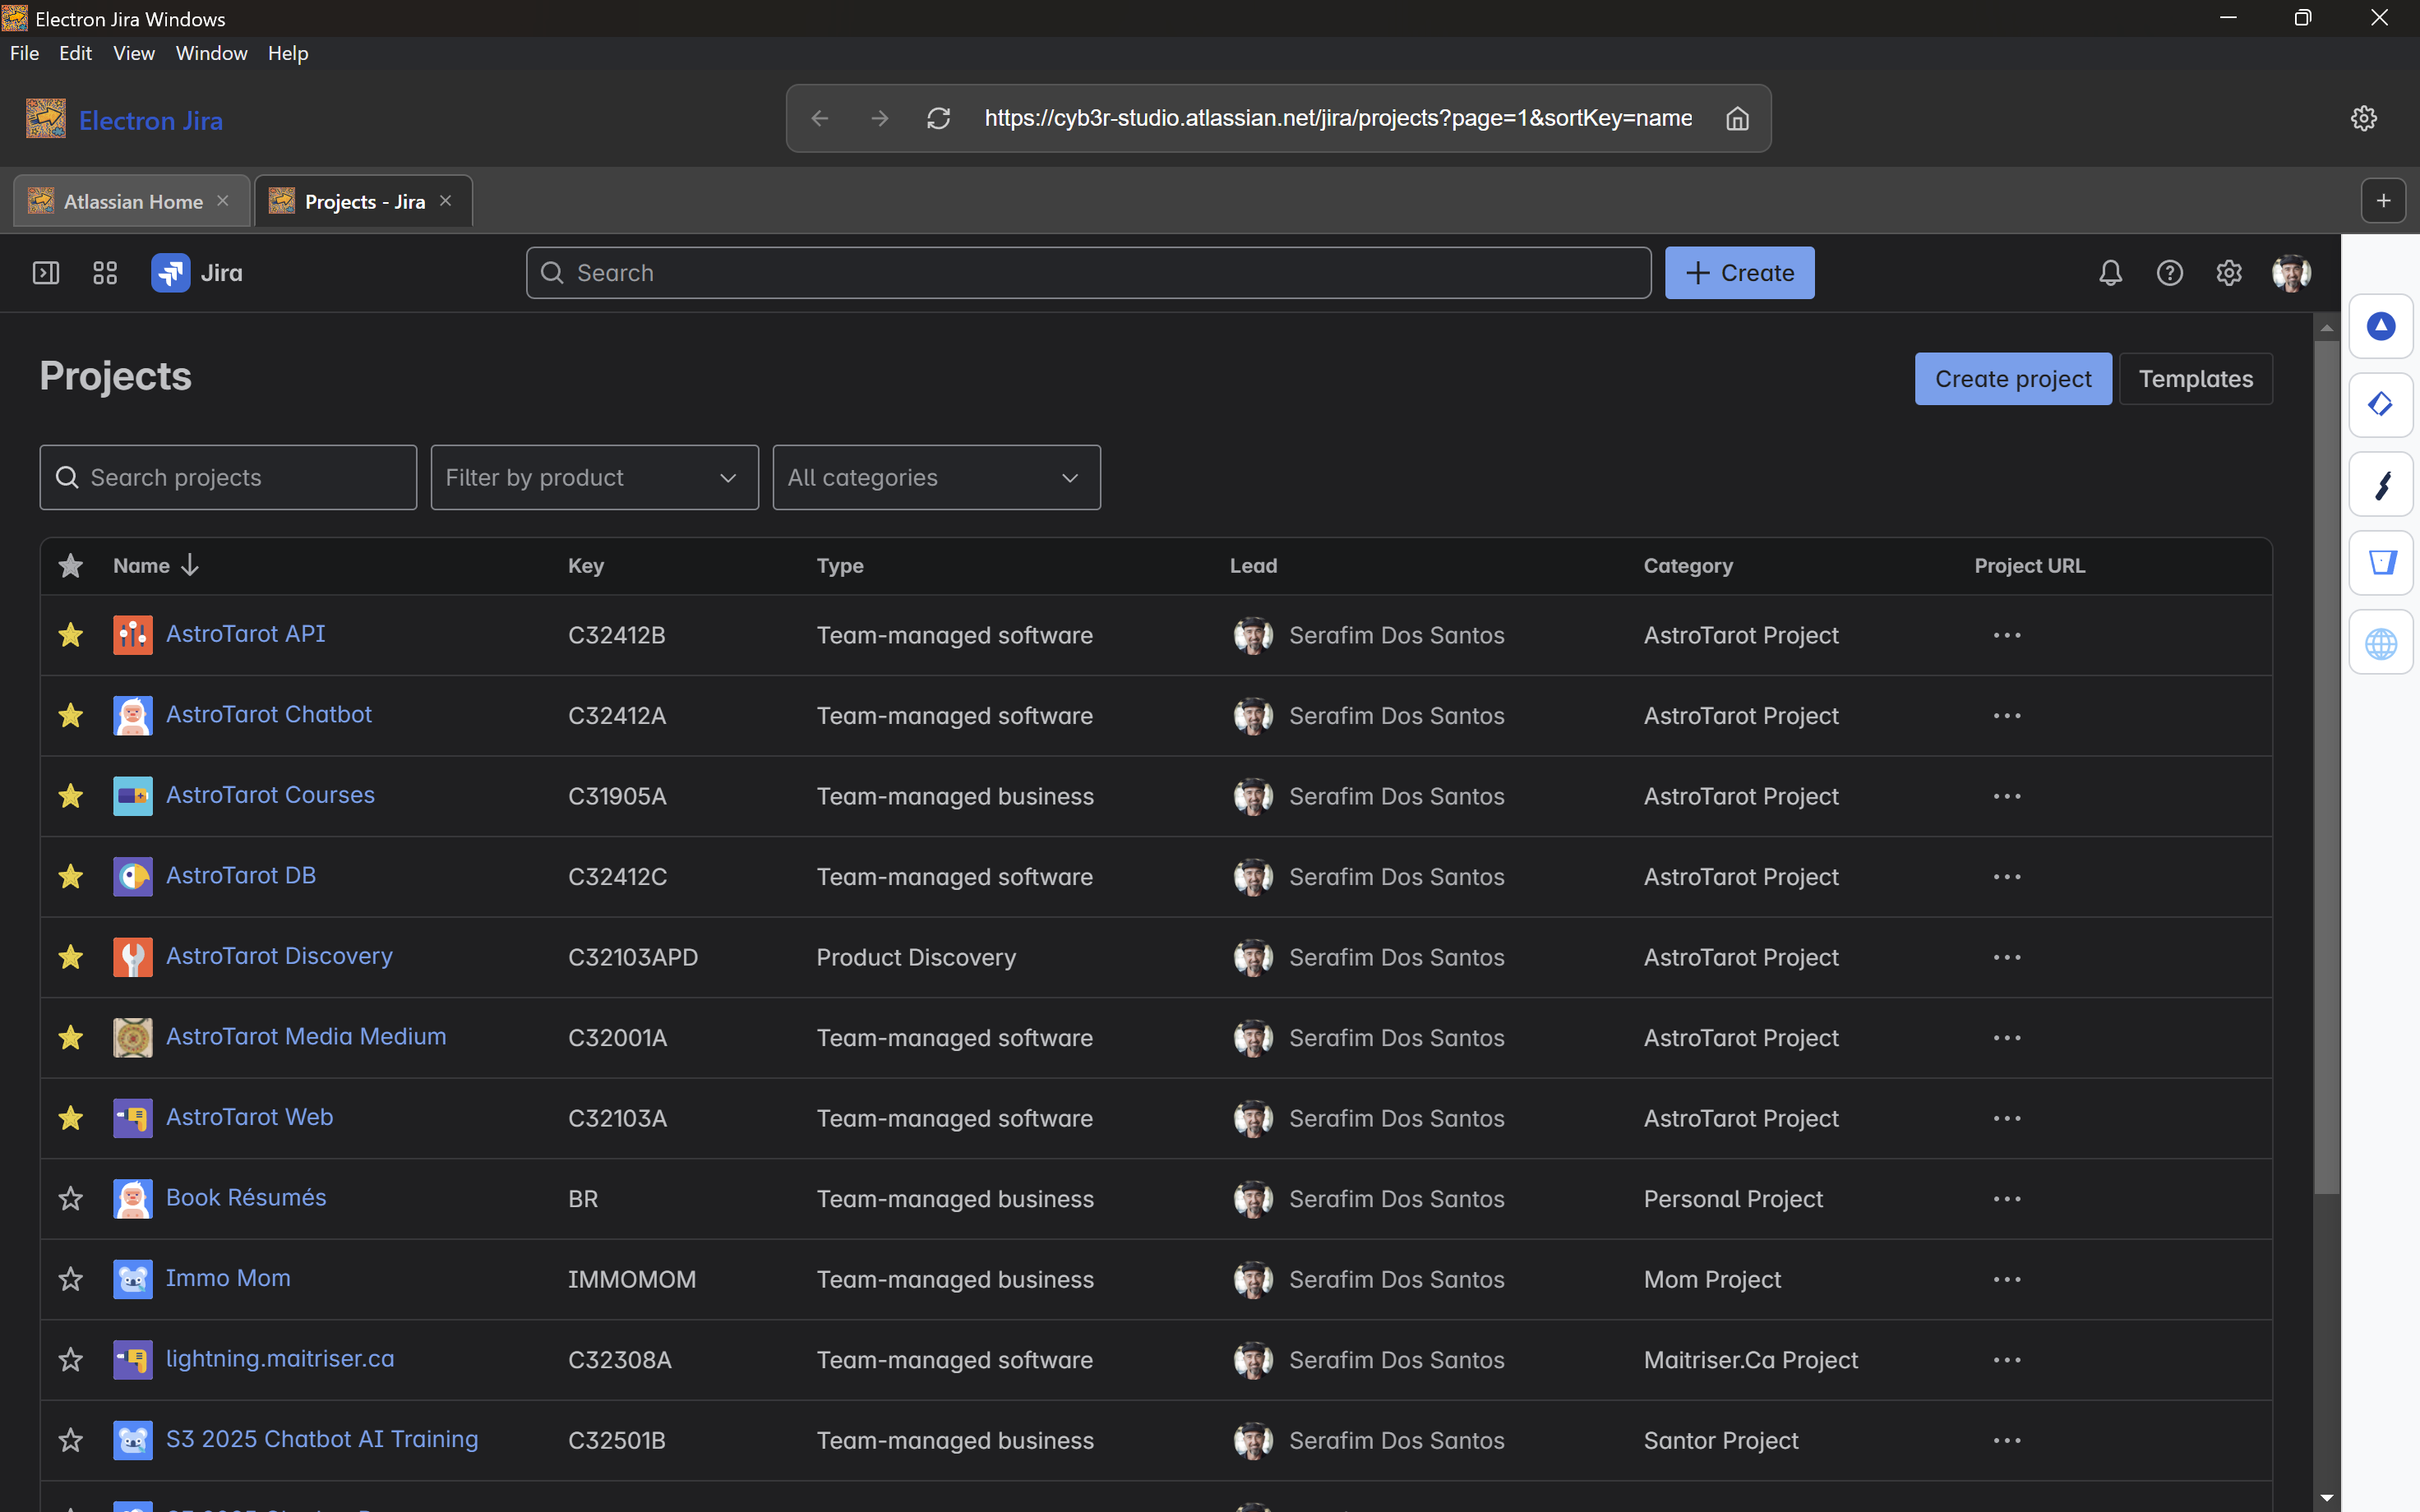Click the browser forward arrow
The height and width of the screenshot is (1512, 2420).
click(880, 118)
